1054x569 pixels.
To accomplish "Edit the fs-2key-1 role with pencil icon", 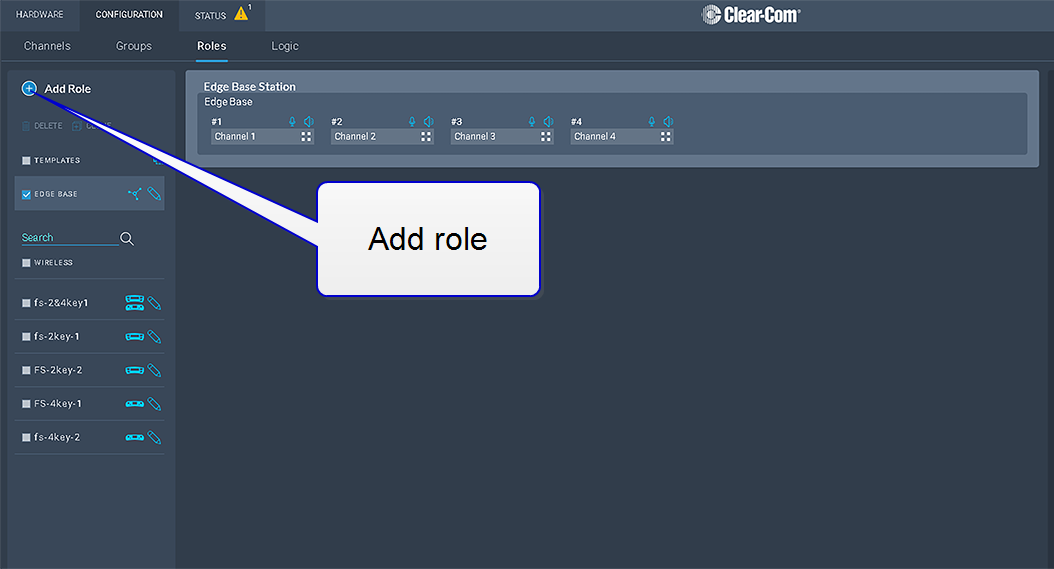I will tap(154, 337).
